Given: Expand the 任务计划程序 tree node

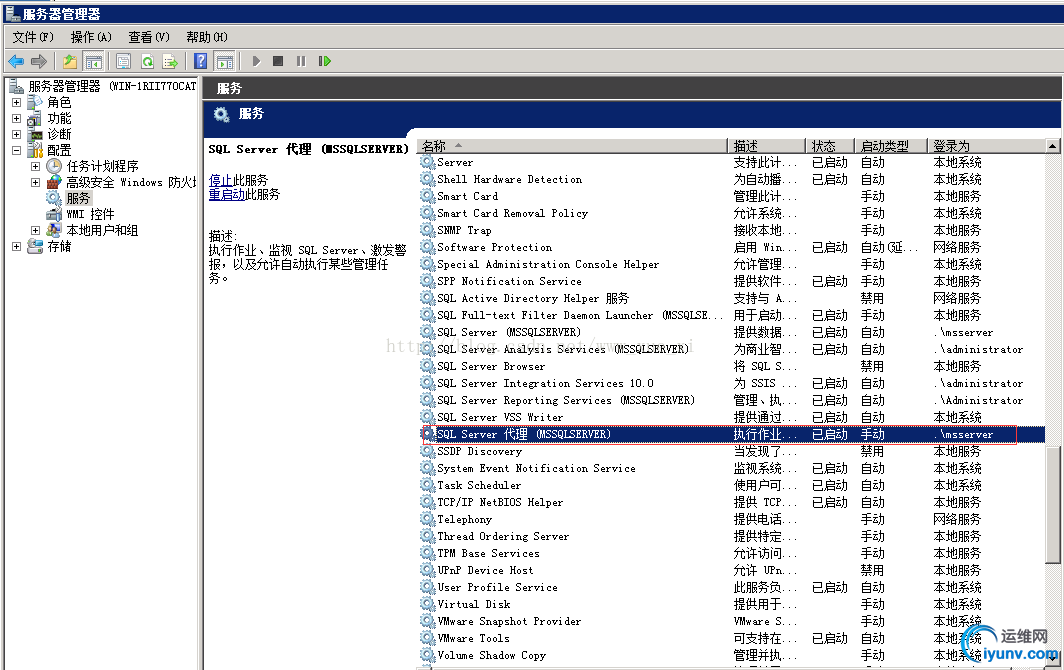Looking at the screenshot, I should click(x=35, y=166).
